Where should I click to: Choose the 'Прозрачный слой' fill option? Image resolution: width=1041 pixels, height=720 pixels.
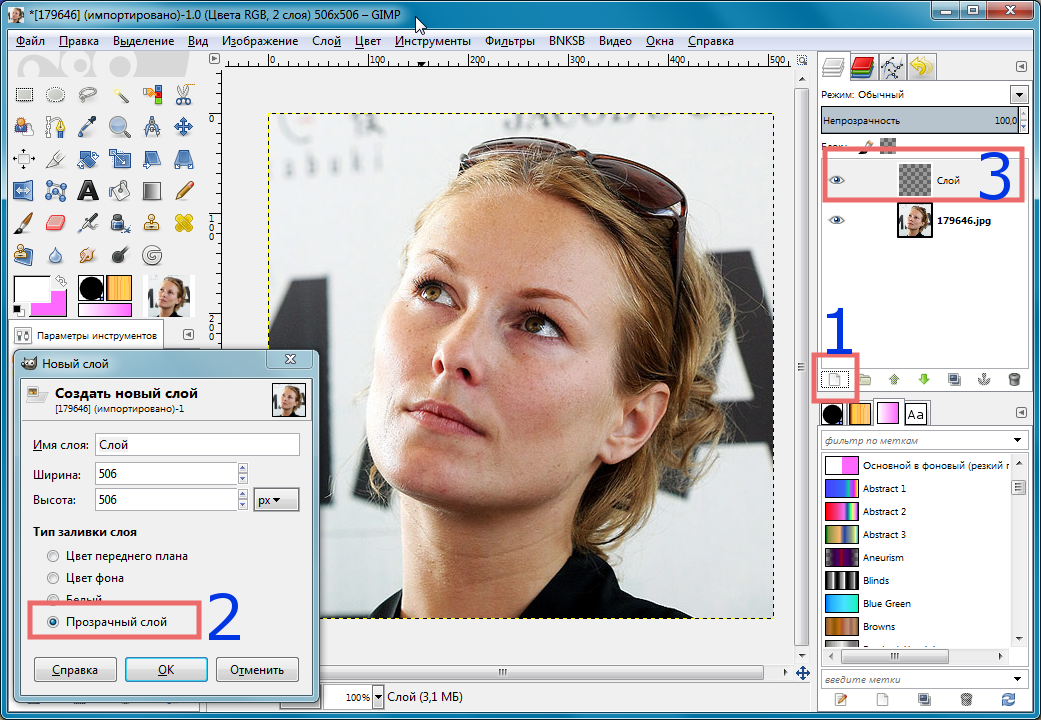[108, 622]
